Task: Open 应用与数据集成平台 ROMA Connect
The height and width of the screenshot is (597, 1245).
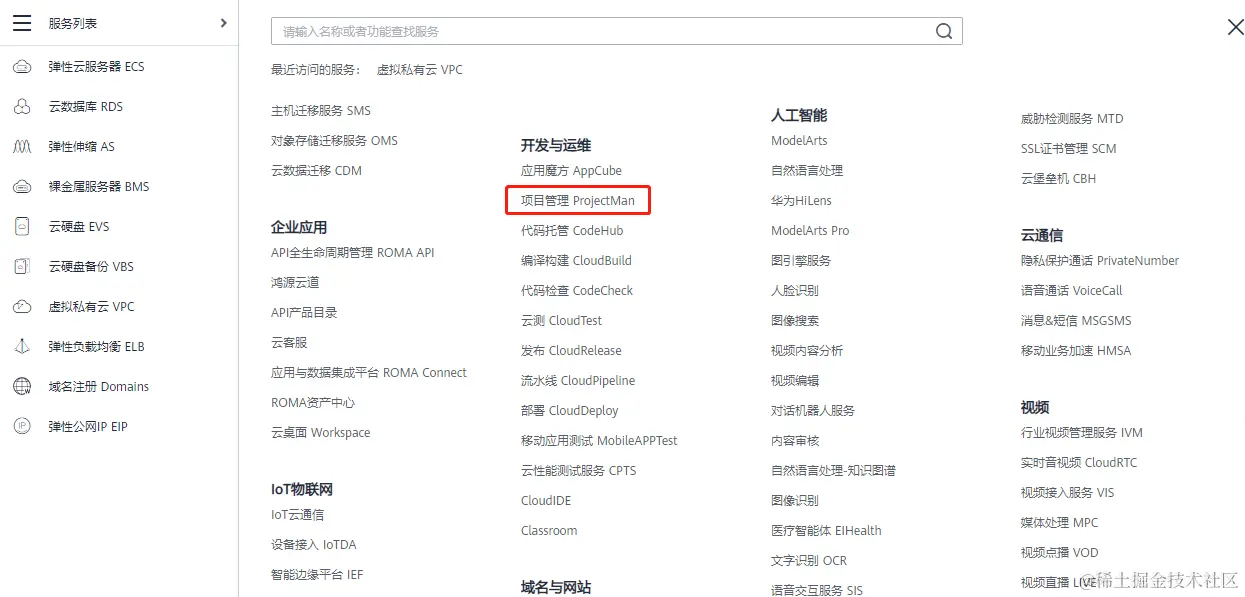Action: (369, 373)
